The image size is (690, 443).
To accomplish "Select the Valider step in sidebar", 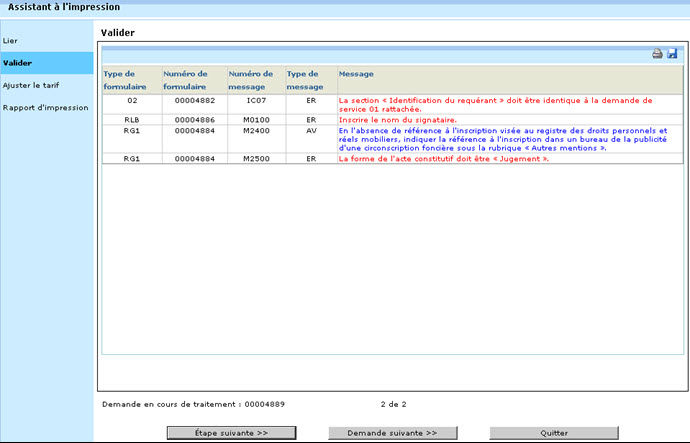I will [46, 63].
